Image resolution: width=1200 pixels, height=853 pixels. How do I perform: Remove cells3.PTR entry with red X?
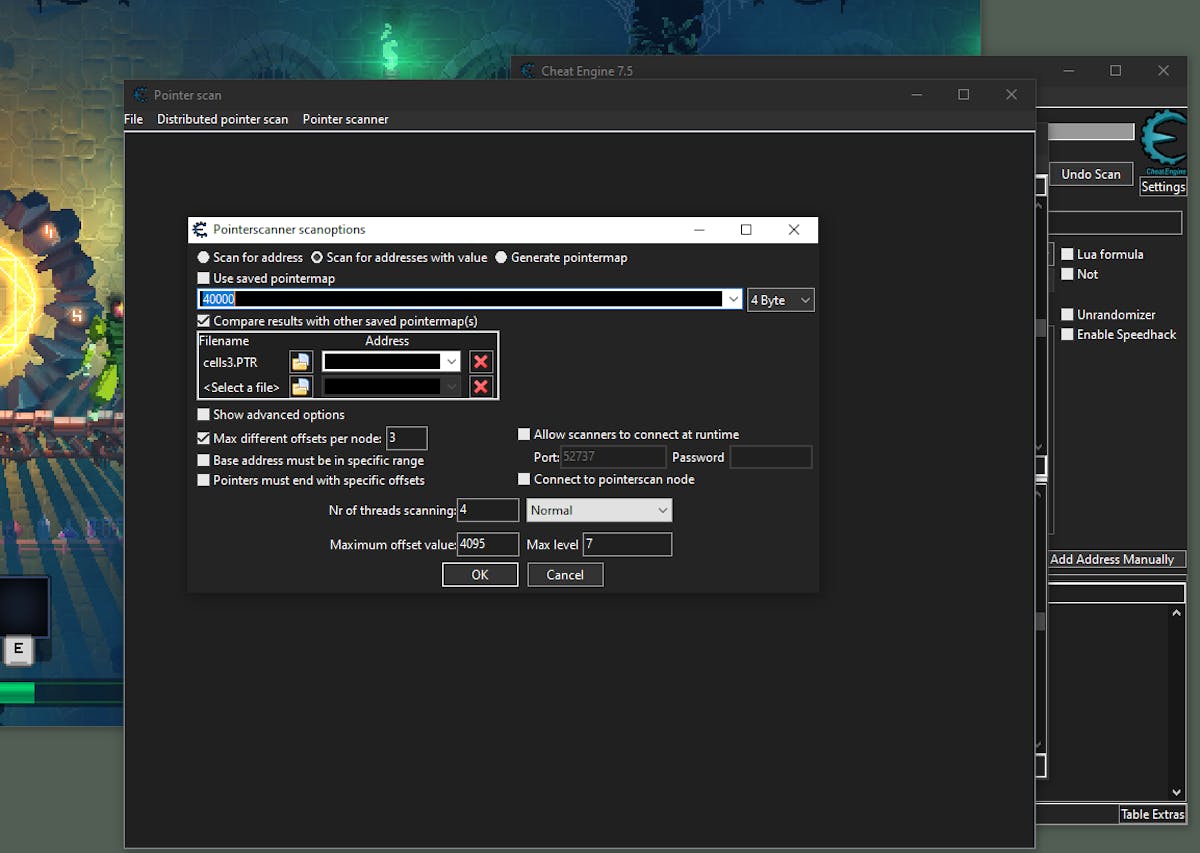481,362
